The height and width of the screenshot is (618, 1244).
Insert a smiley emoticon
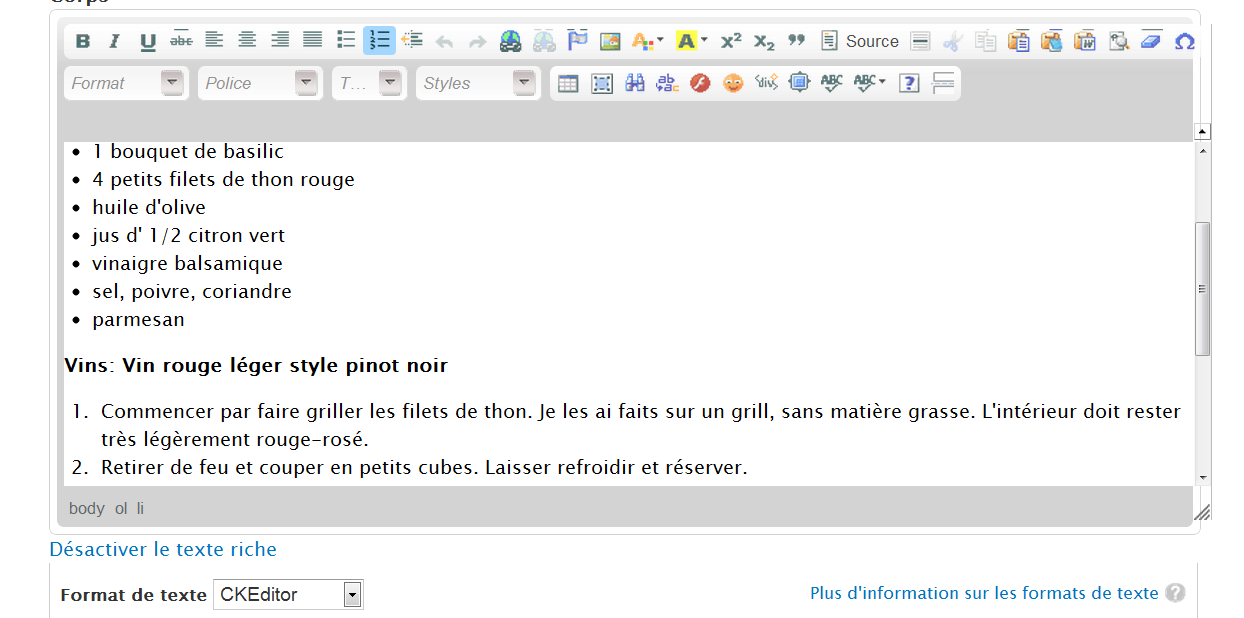pos(733,83)
